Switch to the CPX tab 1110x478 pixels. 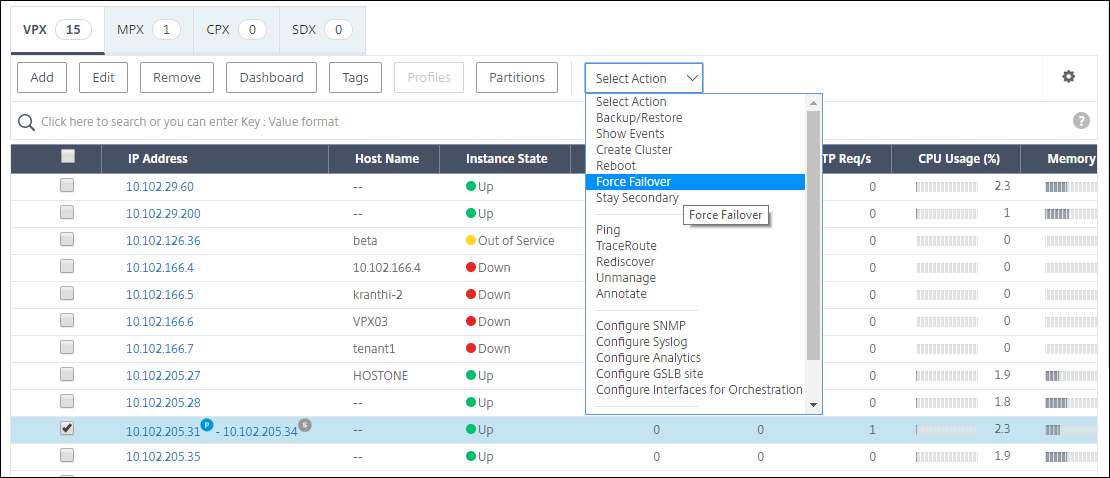pyautogui.click(x=236, y=30)
